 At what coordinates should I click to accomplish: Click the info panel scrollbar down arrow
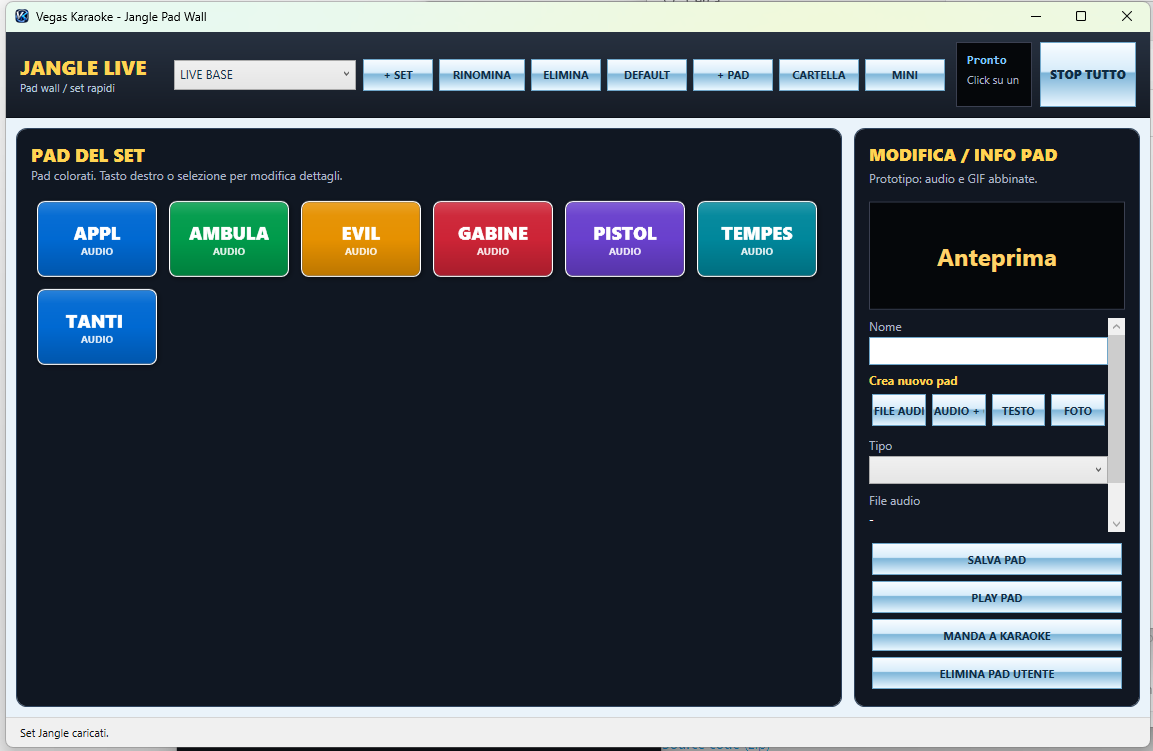point(1116,524)
